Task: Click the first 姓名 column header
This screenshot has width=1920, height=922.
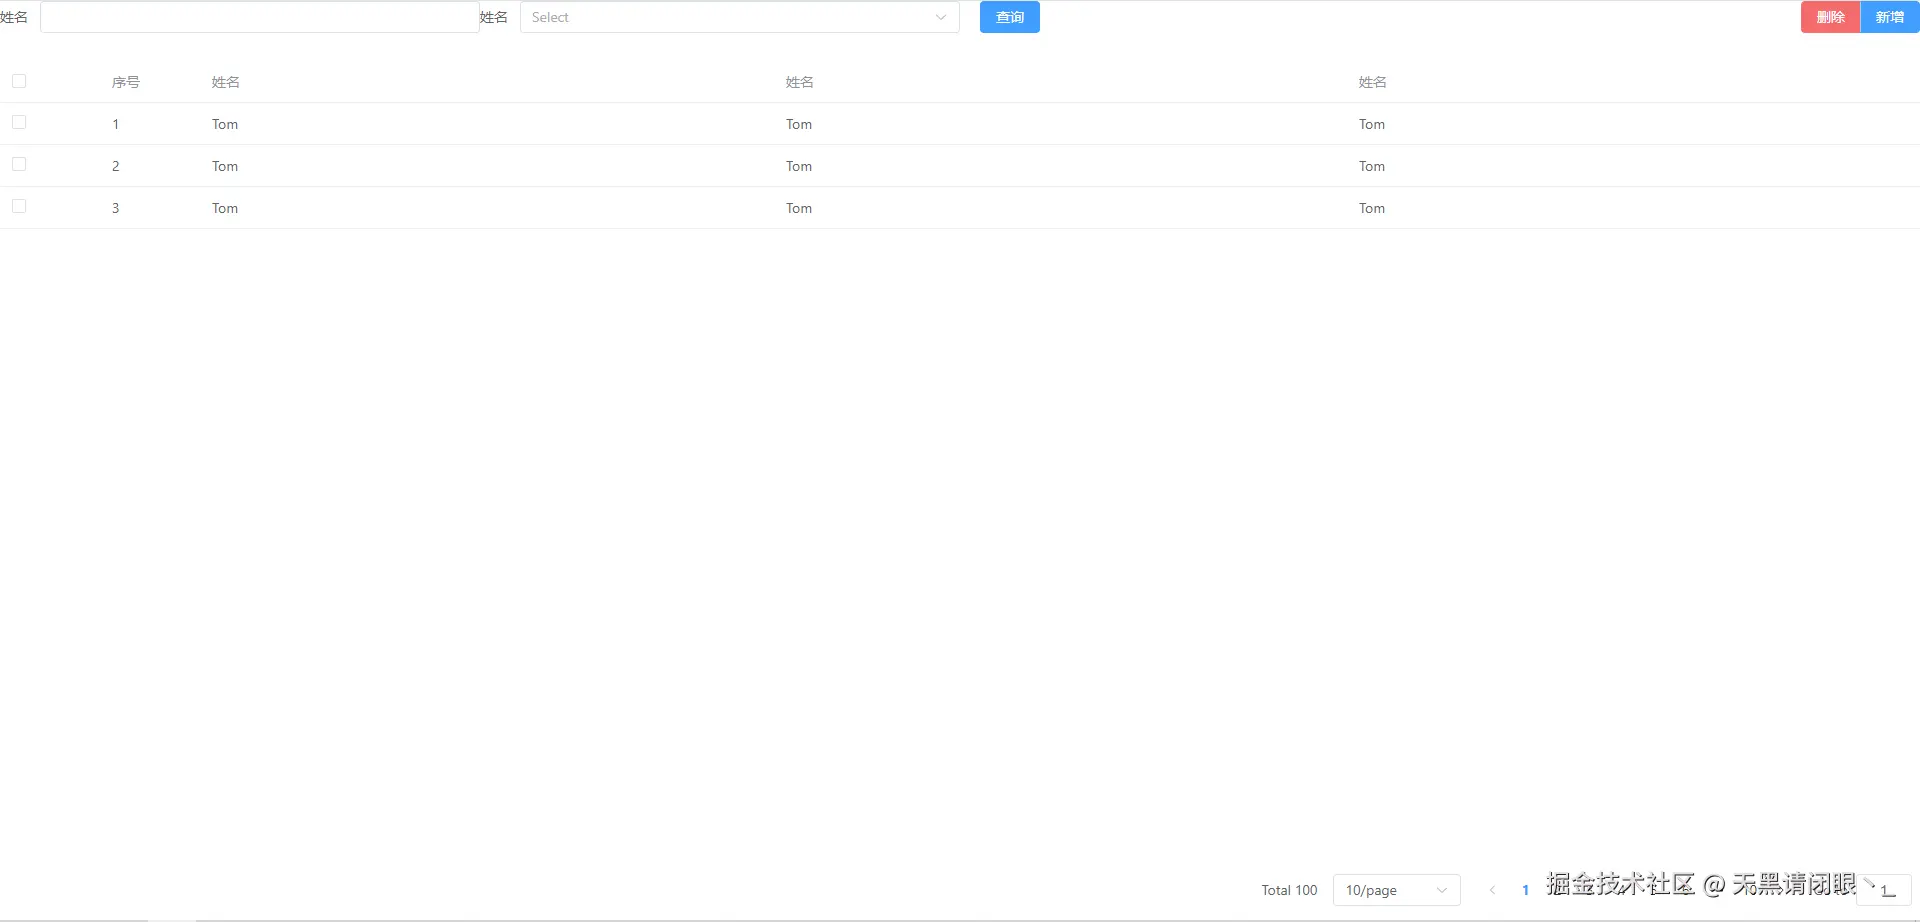Action: coord(224,82)
